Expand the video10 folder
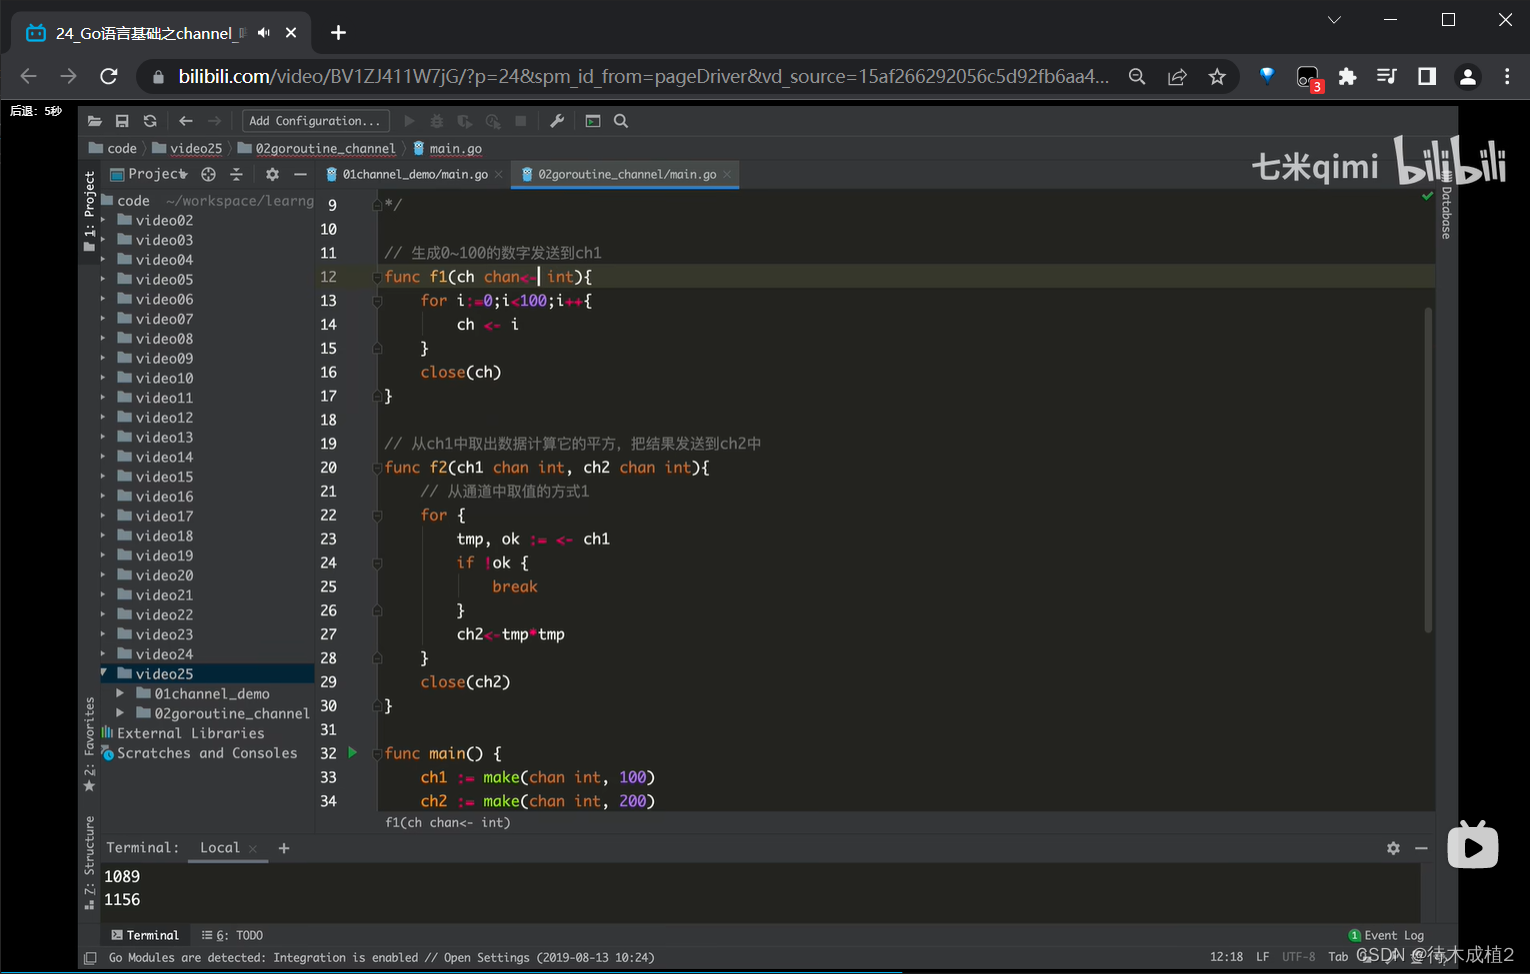The height and width of the screenshot is (974, 1530). (103, 378)
